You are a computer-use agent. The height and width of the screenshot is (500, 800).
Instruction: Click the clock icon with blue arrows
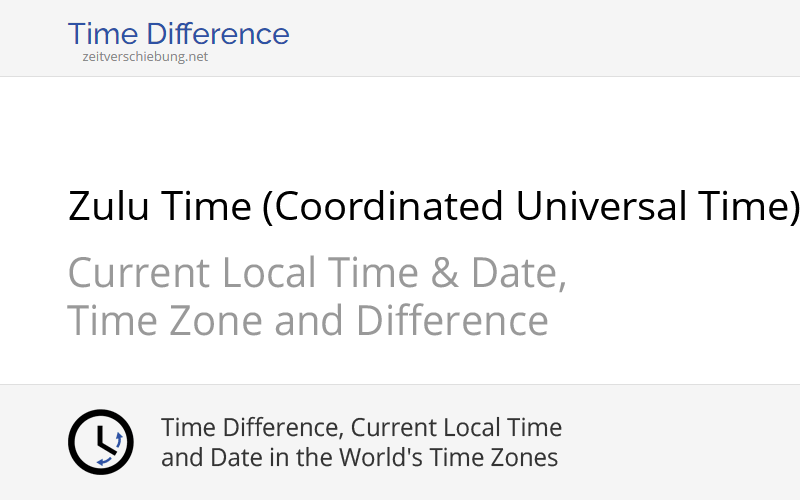(x=100, y=442)
